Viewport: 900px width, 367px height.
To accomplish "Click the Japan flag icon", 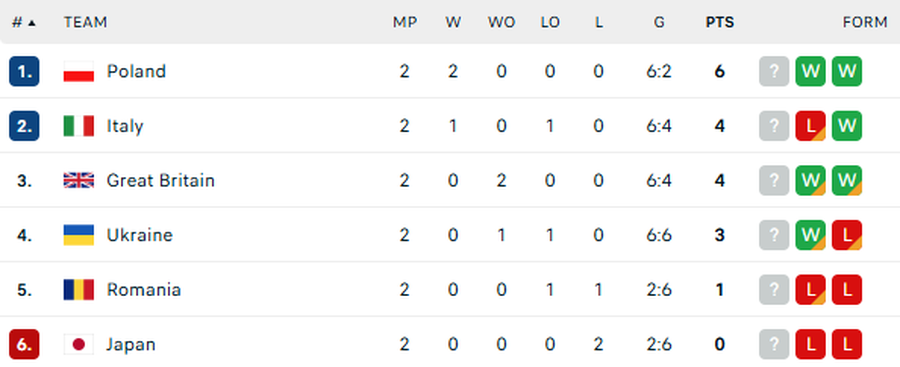I will pos(79,344).
